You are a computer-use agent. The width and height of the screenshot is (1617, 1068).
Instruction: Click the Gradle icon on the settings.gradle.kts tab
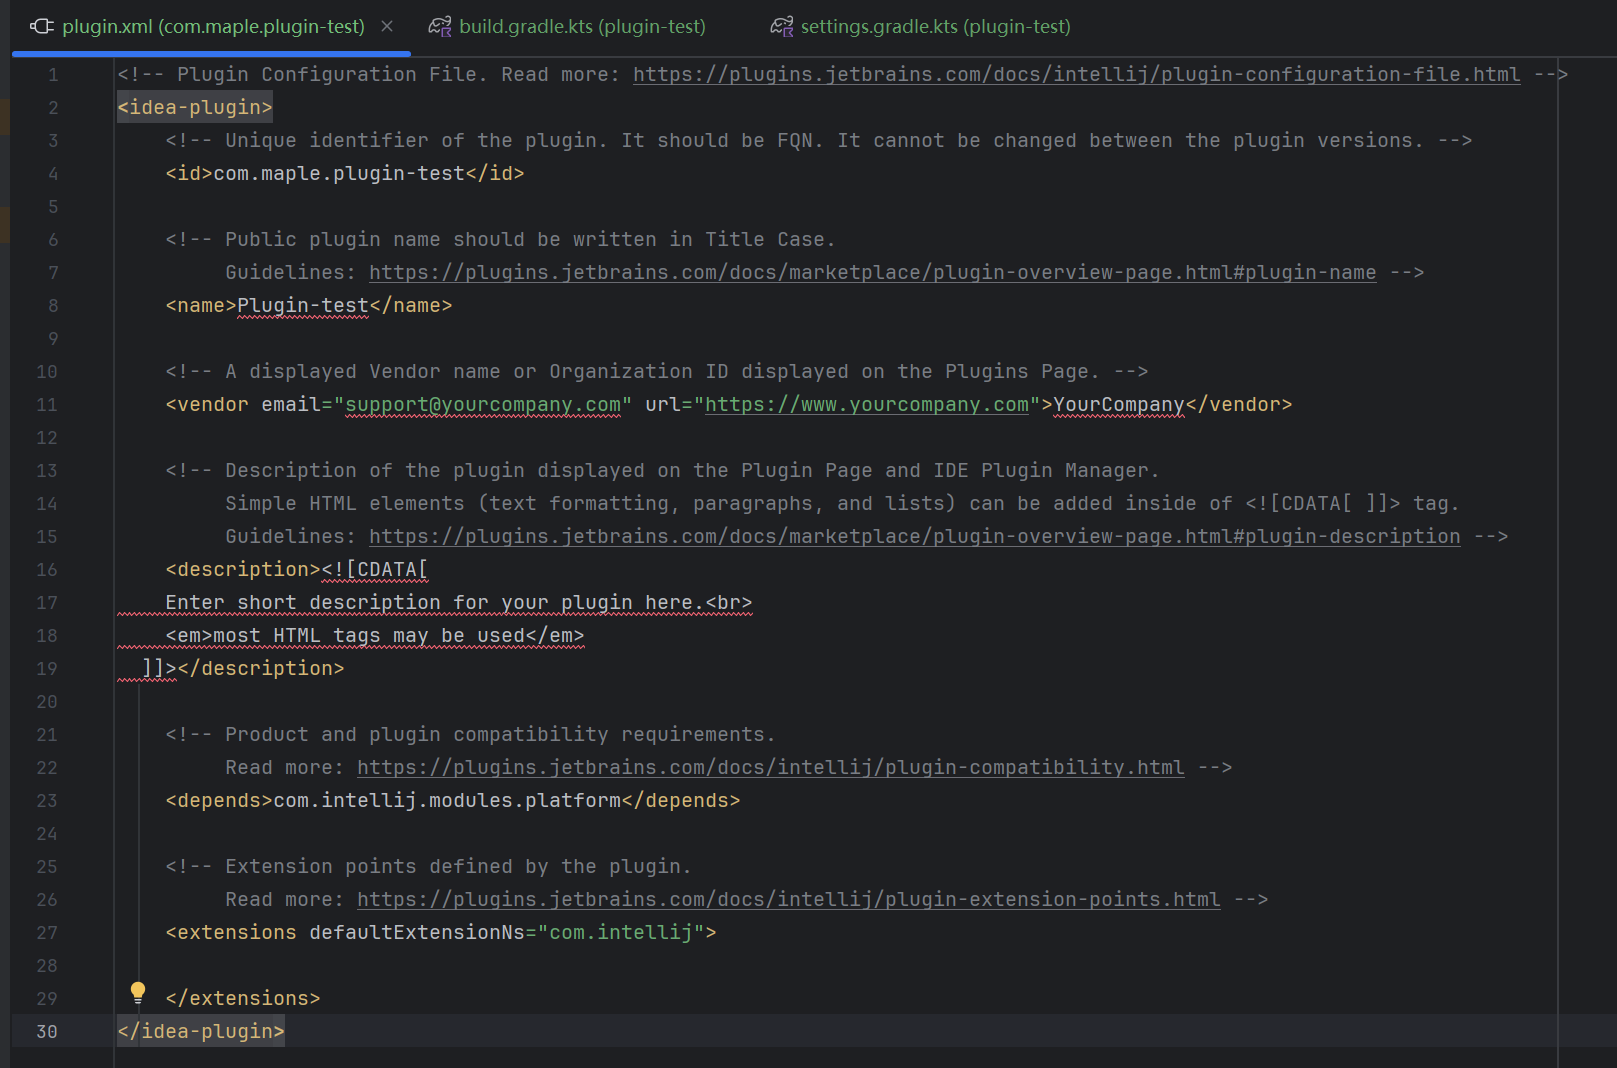pyautogui.click(x=781, y=26)
